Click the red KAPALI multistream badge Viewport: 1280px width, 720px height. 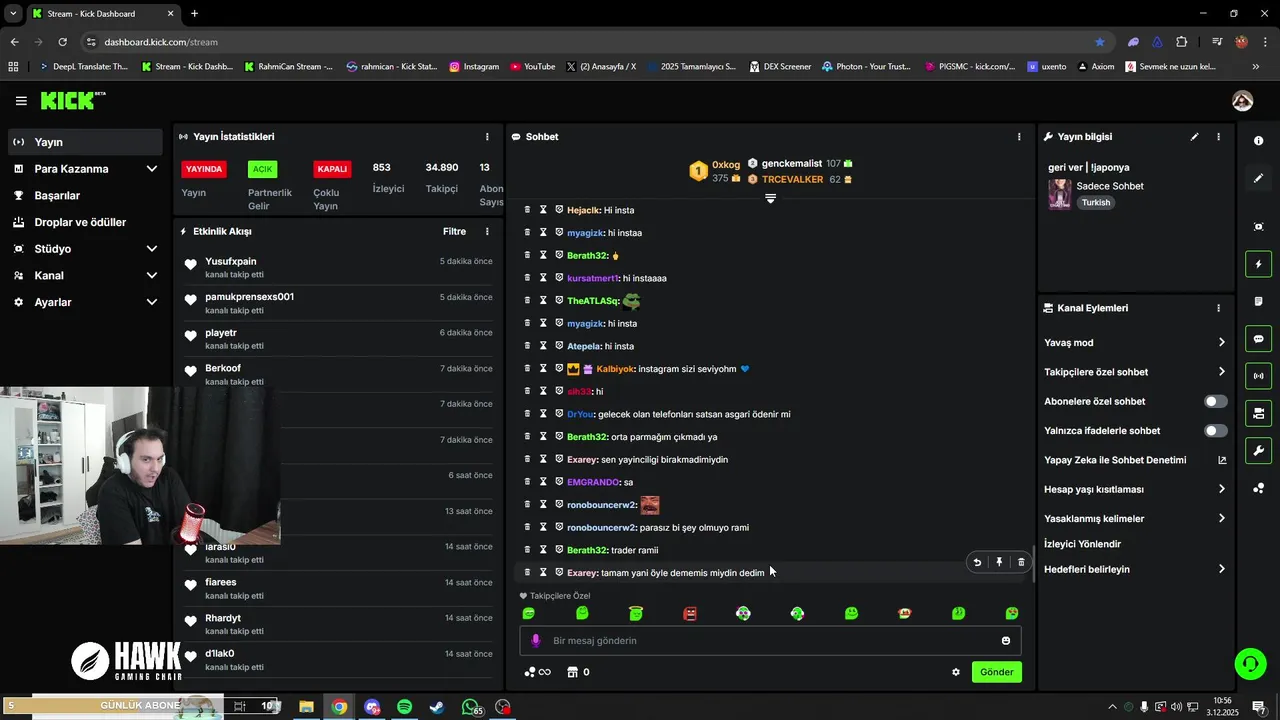click(x=332, y=169)
